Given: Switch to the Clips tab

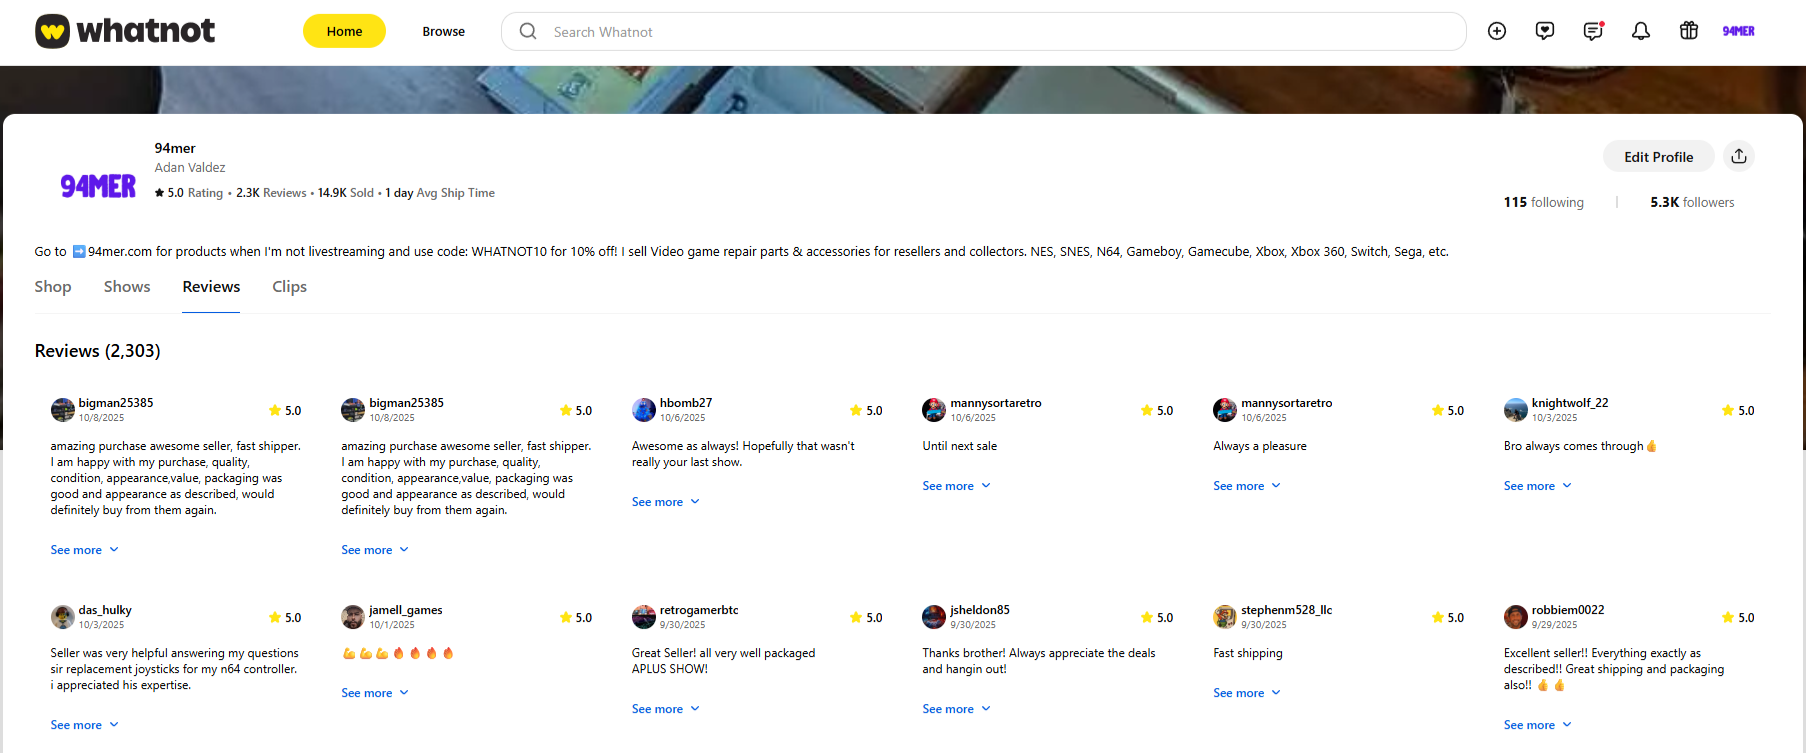Looking at the screenshot, I should (289, 287).
